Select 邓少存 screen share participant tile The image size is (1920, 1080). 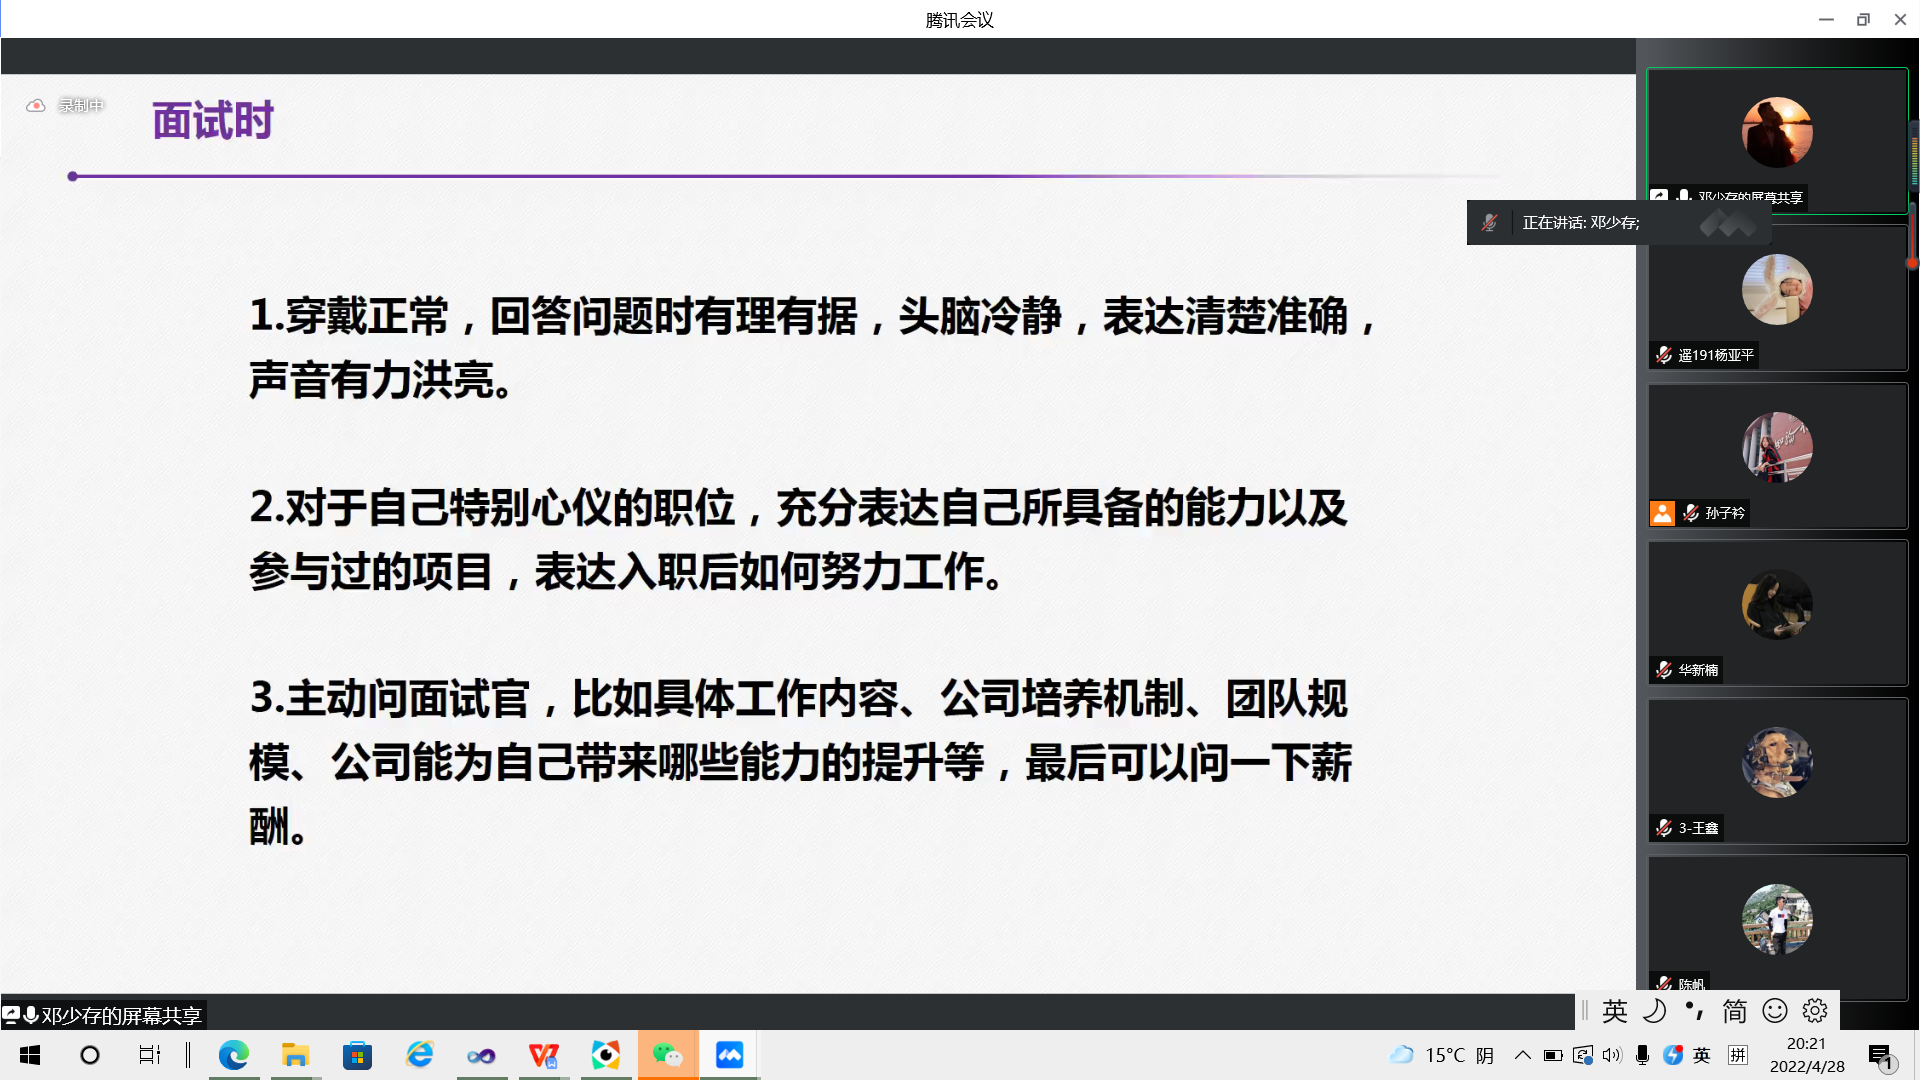pyautogui.click(x=1777, y=140)
